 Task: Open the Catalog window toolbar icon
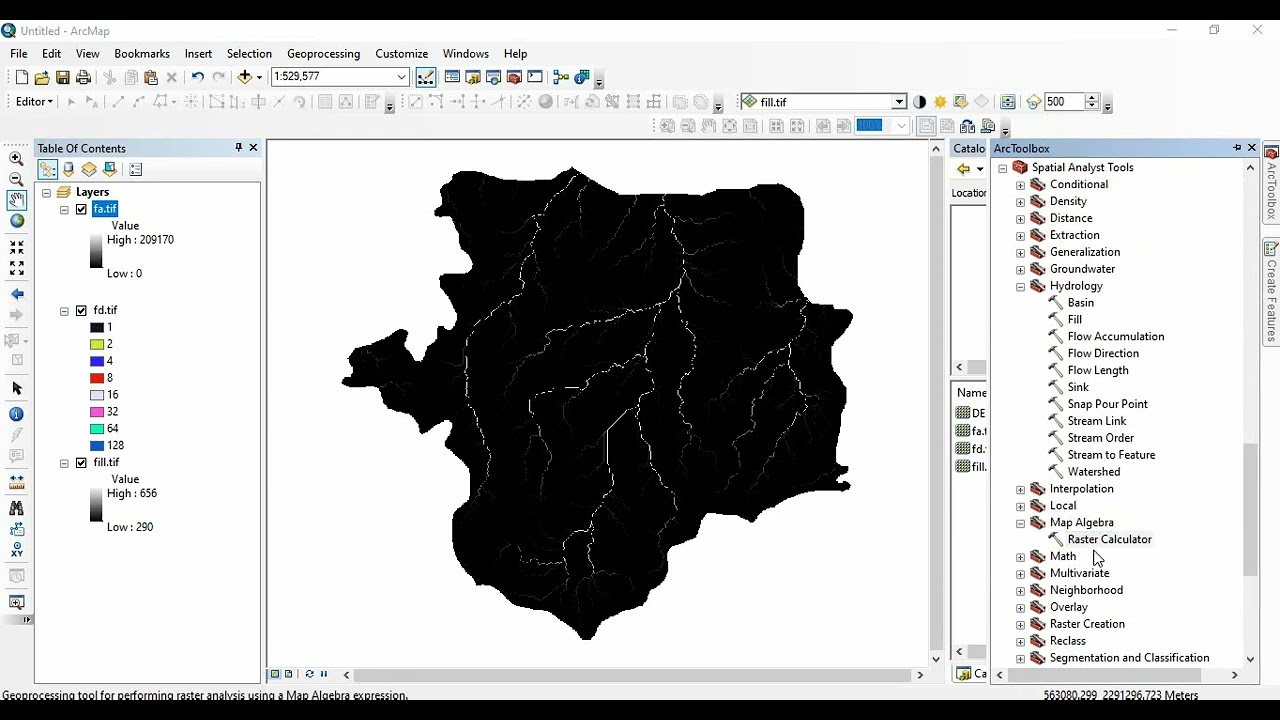[473, 77]
